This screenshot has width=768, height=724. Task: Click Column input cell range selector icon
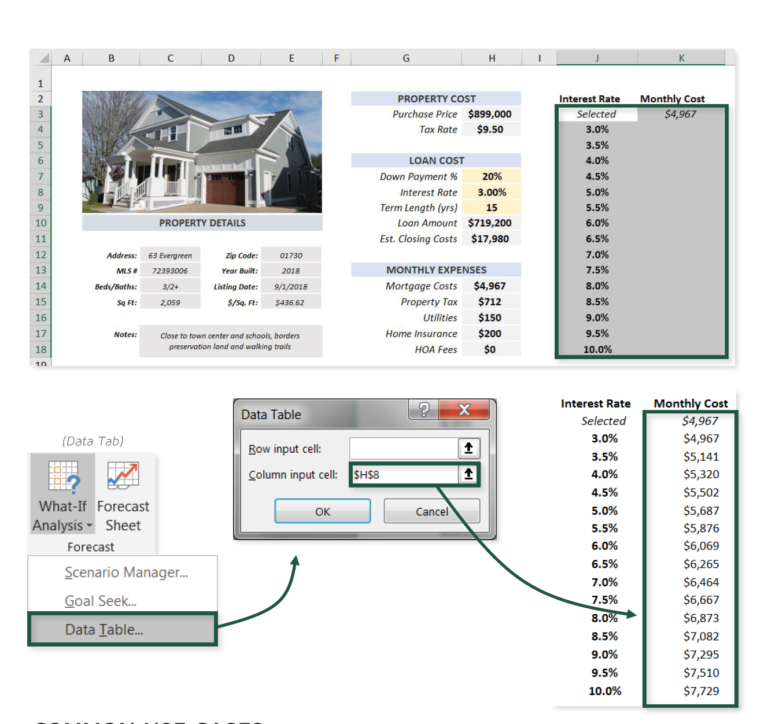click(467, 474)
